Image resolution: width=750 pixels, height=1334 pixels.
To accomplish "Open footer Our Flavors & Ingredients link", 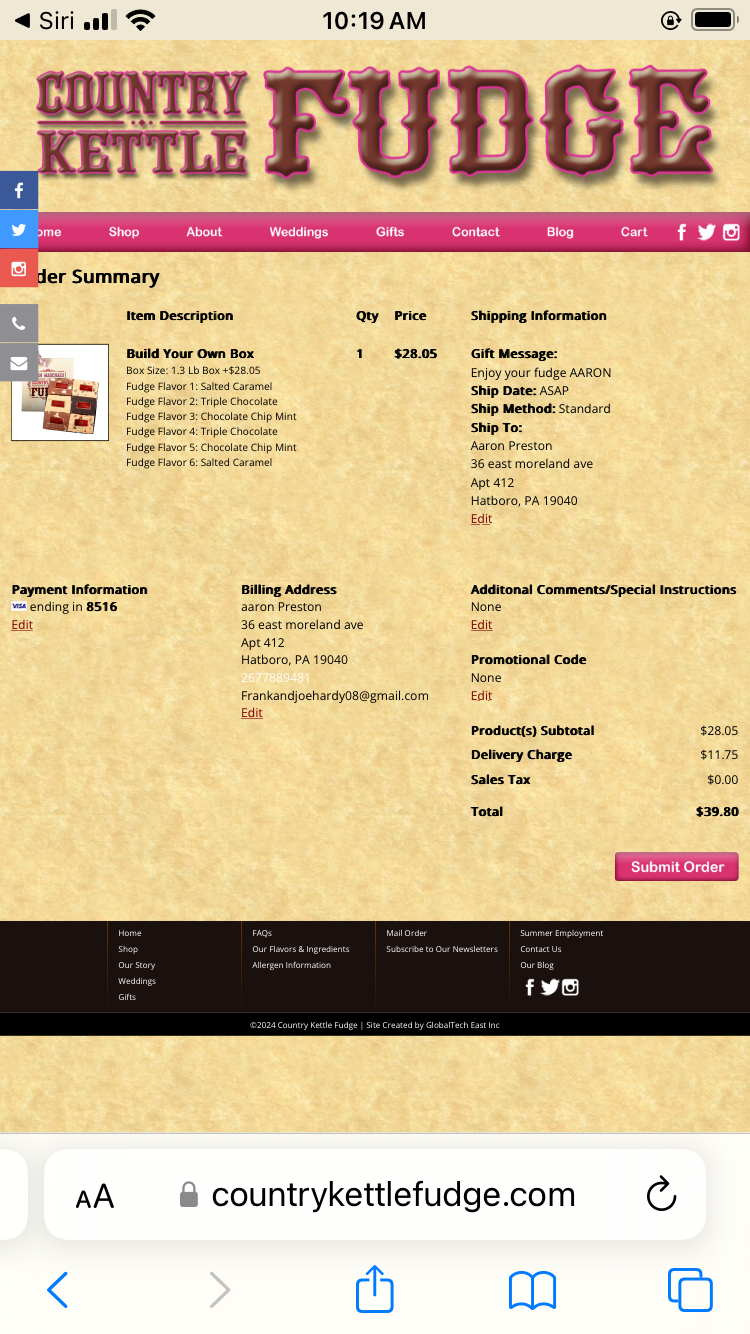I will coord(301,949).
